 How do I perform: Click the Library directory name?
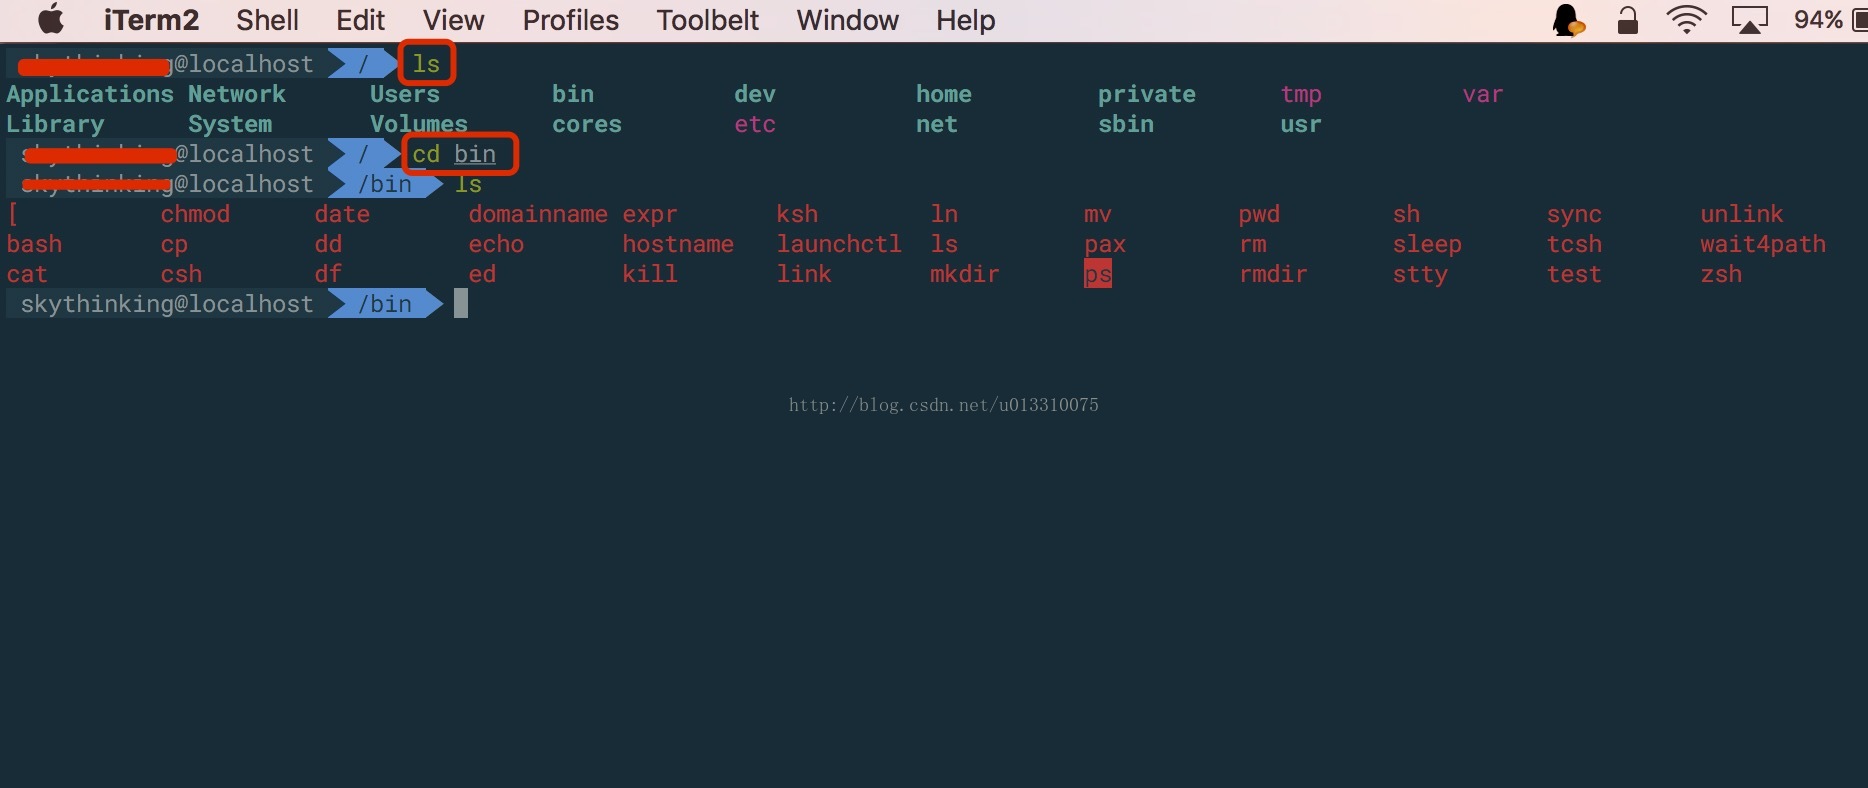56,124
